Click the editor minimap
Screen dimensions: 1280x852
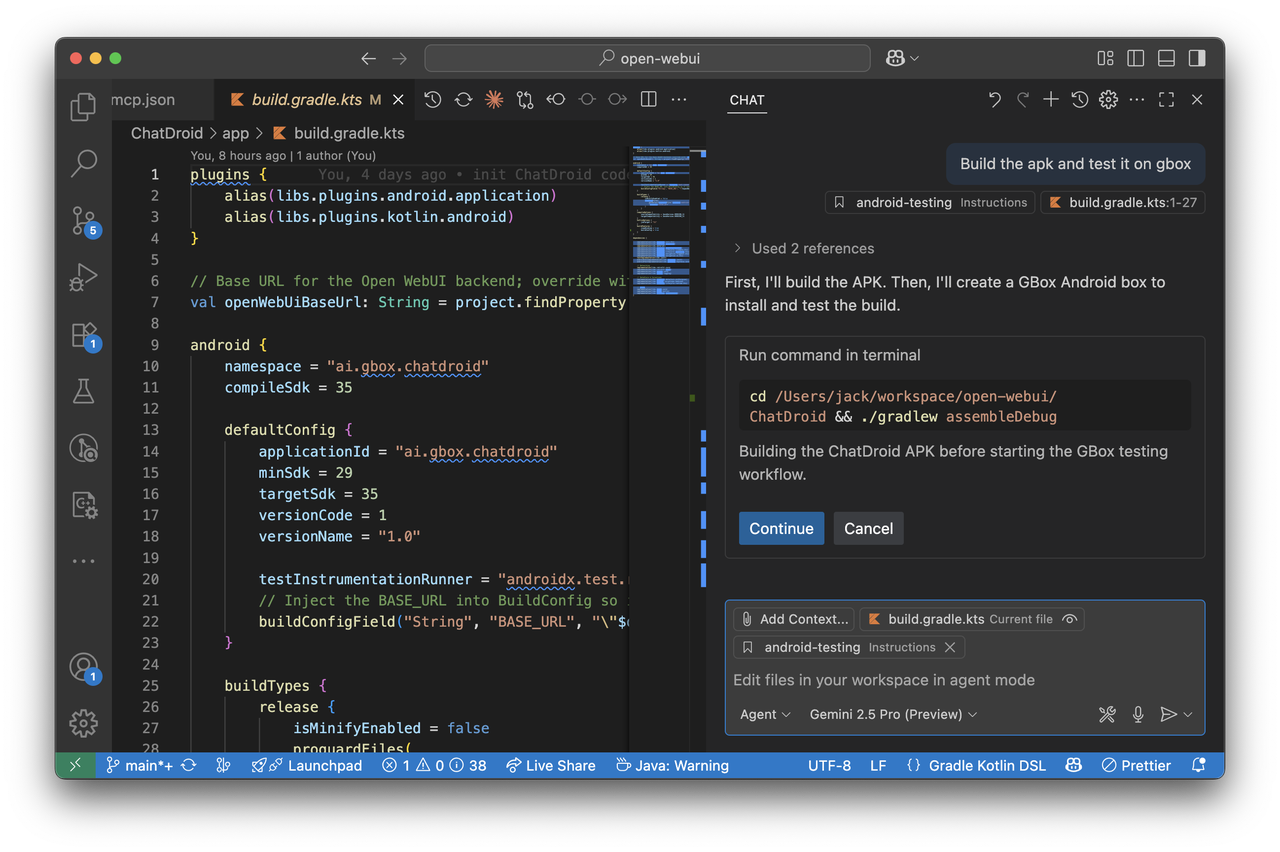click(661, 448)
